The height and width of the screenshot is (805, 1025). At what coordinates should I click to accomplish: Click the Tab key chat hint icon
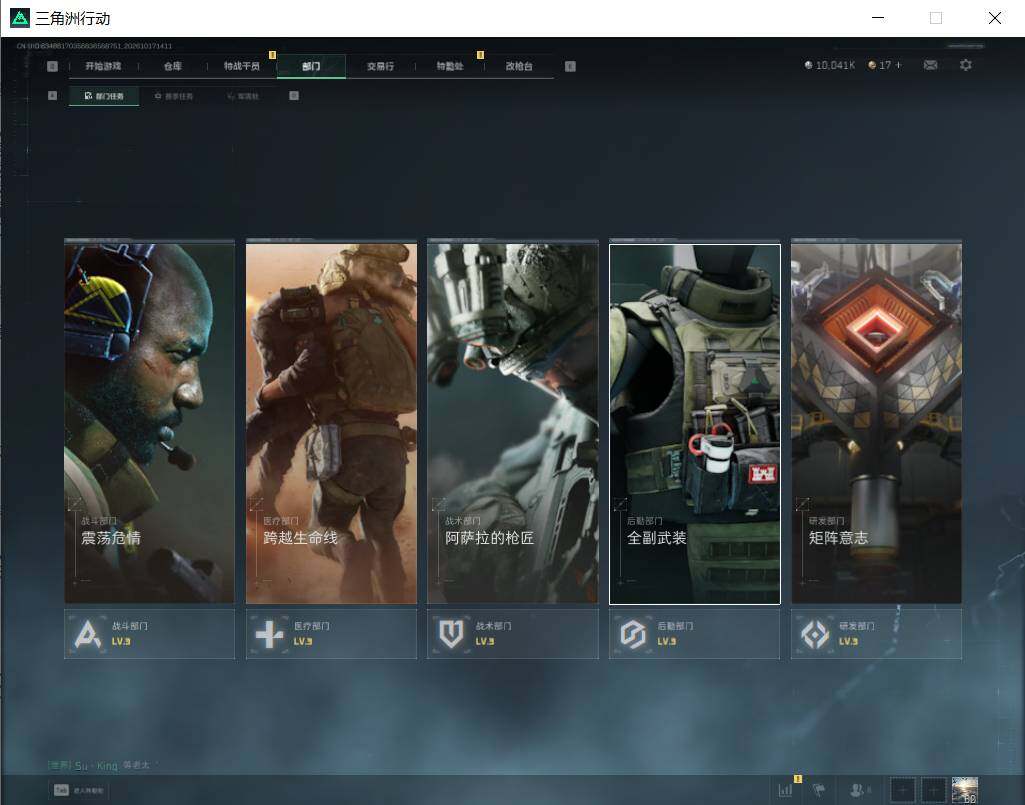tap(61, 790)
